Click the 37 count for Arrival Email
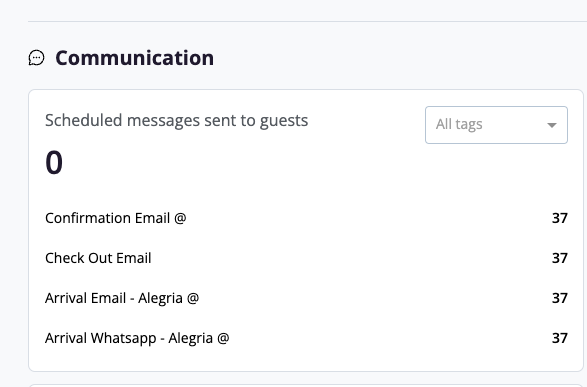Viewport: 587px width, 387px height. click(560, 298)
